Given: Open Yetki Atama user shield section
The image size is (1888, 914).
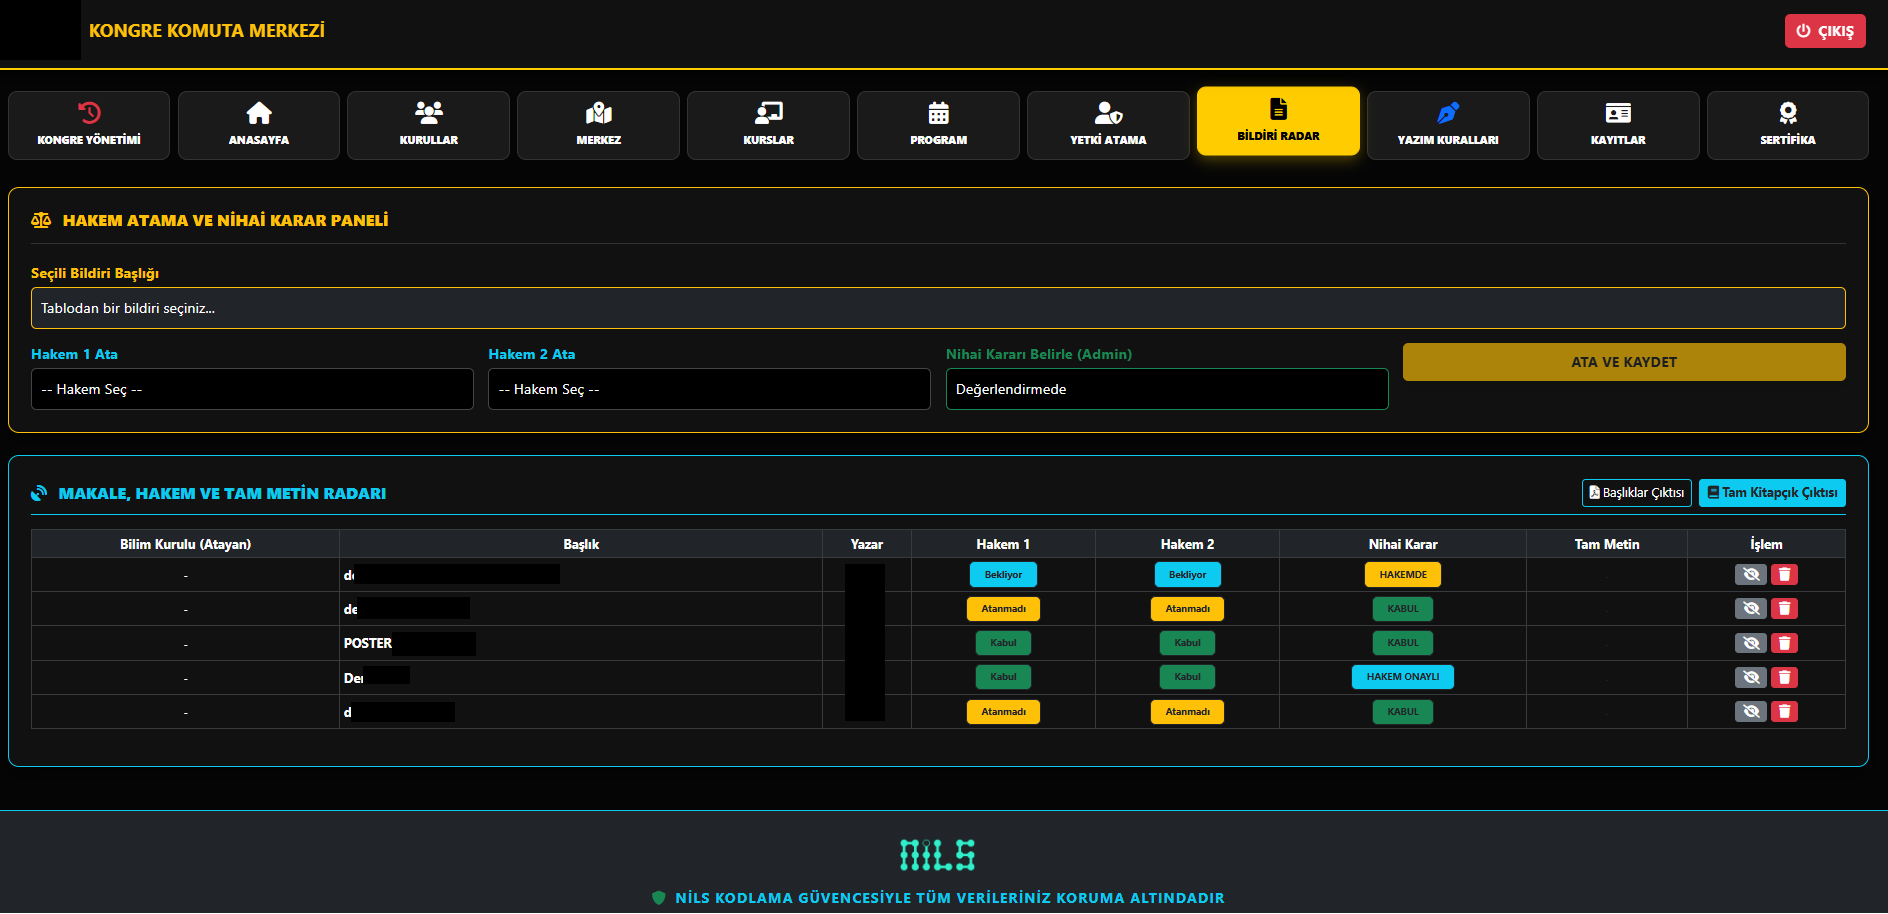Looking at the screenshot, I should click(x=1108, y=125).
